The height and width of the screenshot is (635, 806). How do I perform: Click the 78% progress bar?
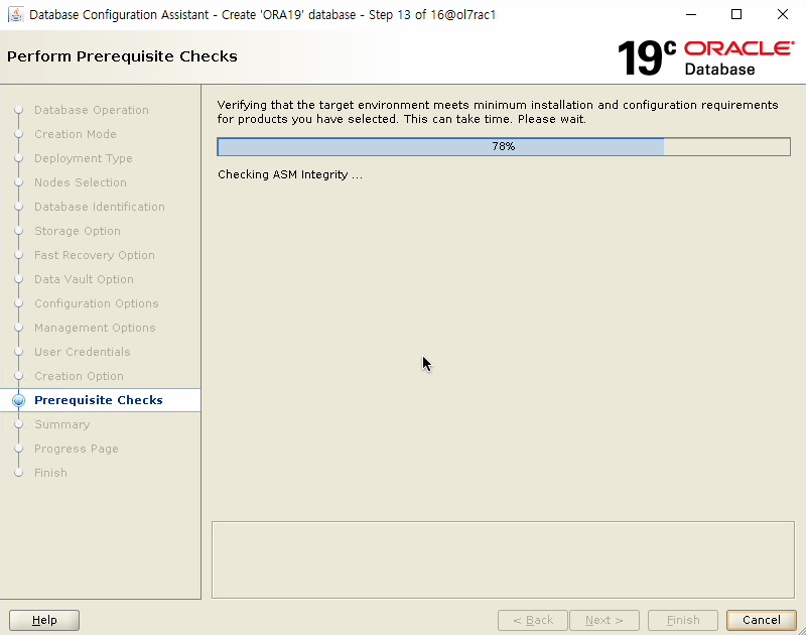[x=504, y=147]
